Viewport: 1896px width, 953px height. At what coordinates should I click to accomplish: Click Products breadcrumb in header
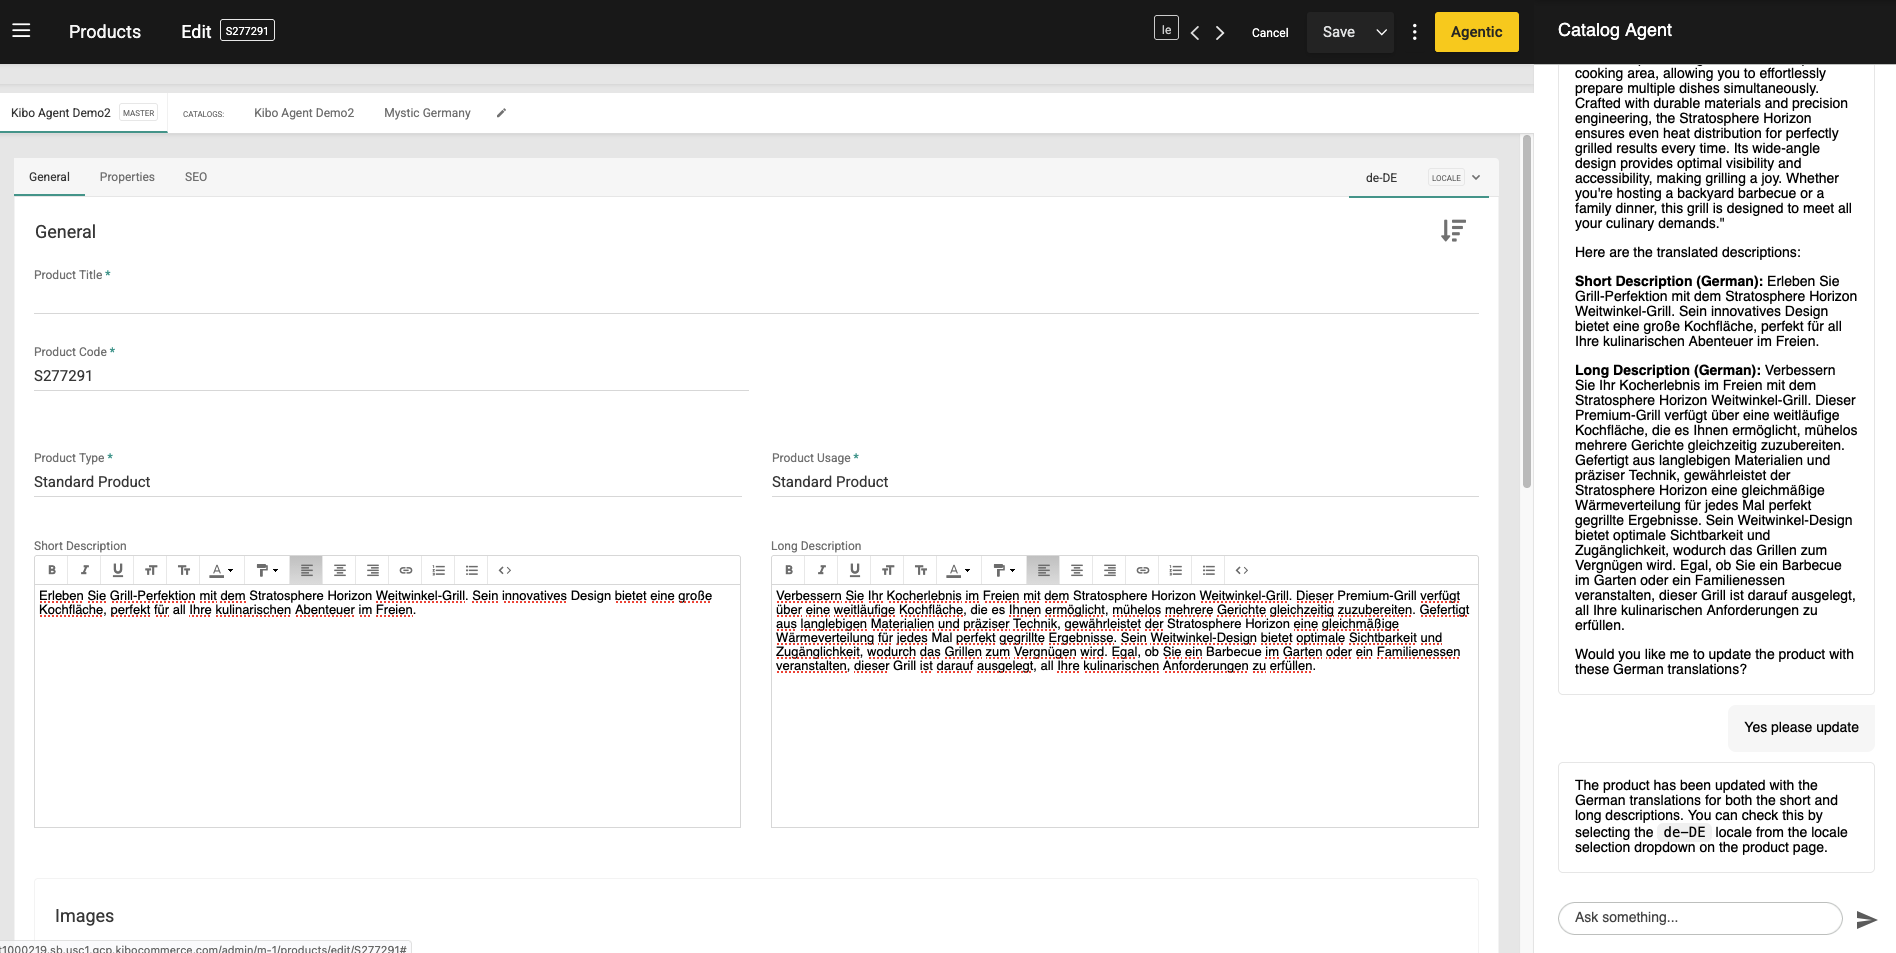click(x=105, y=32)
